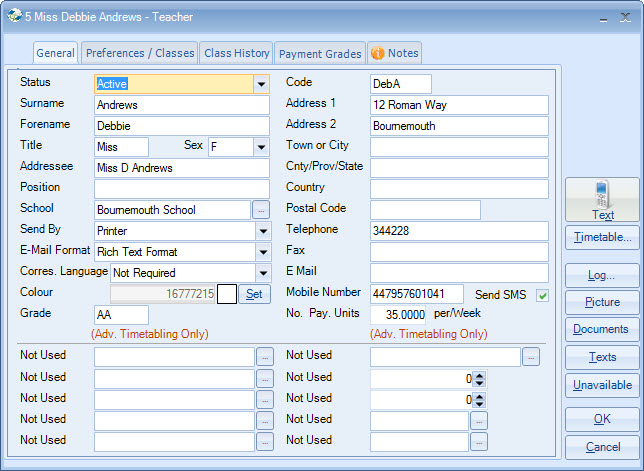Click the info icon on Notes tab
The height and width of the screenshot is (471, 644).
click(x=377, y=53)
